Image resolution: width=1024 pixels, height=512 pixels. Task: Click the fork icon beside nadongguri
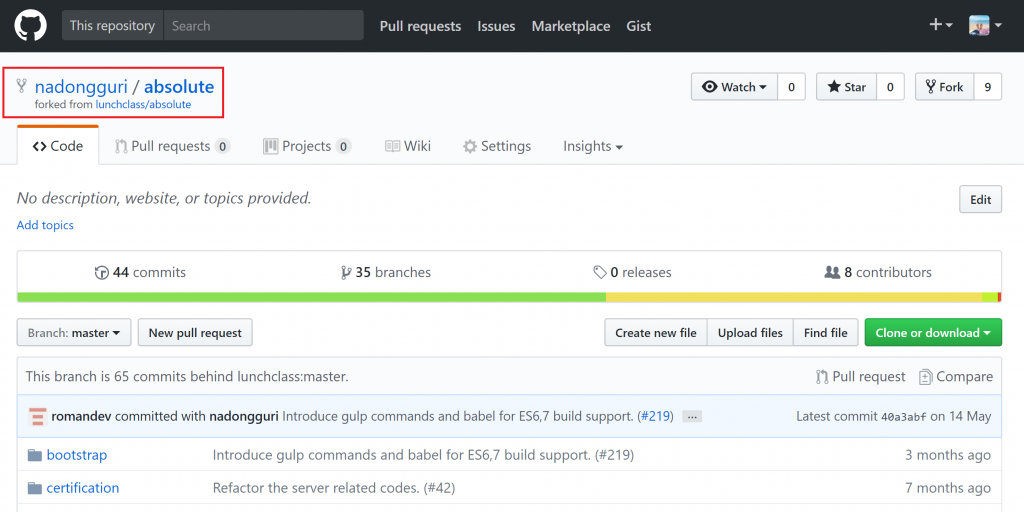(x=22, y=86)
